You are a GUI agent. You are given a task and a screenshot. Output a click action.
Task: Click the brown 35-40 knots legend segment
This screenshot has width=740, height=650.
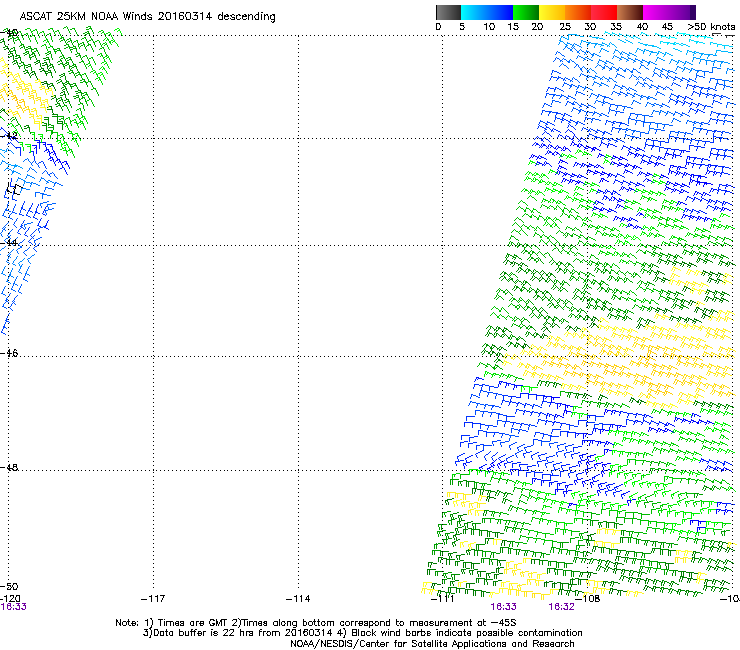click(630, 12)
